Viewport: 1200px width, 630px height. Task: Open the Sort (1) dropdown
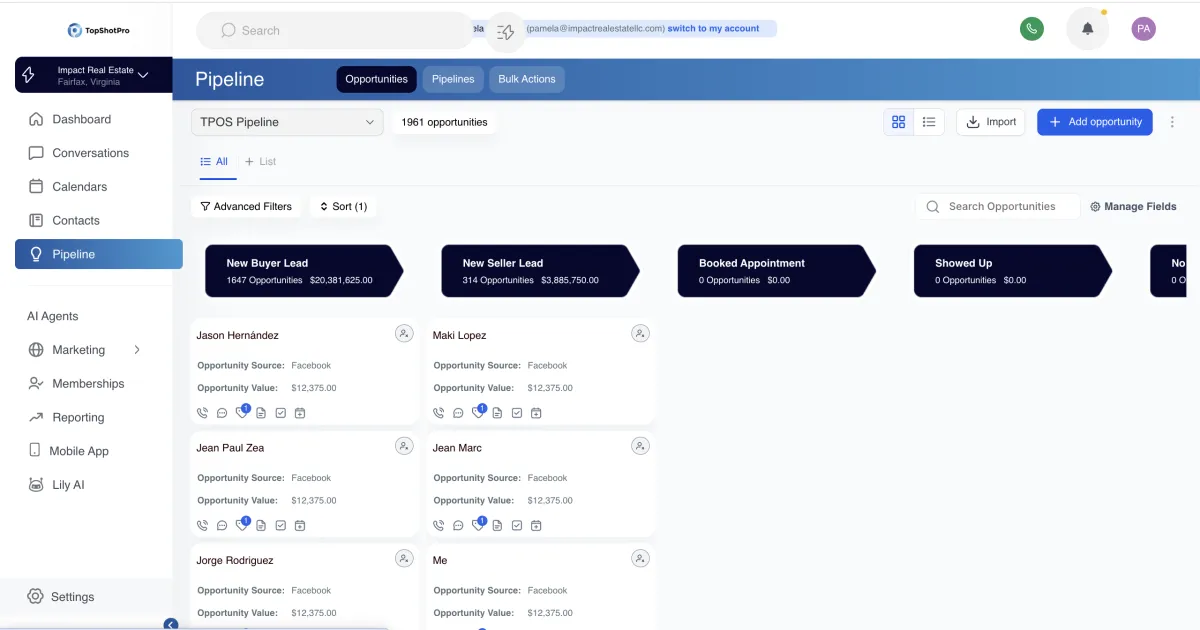[x=343, y=206]
